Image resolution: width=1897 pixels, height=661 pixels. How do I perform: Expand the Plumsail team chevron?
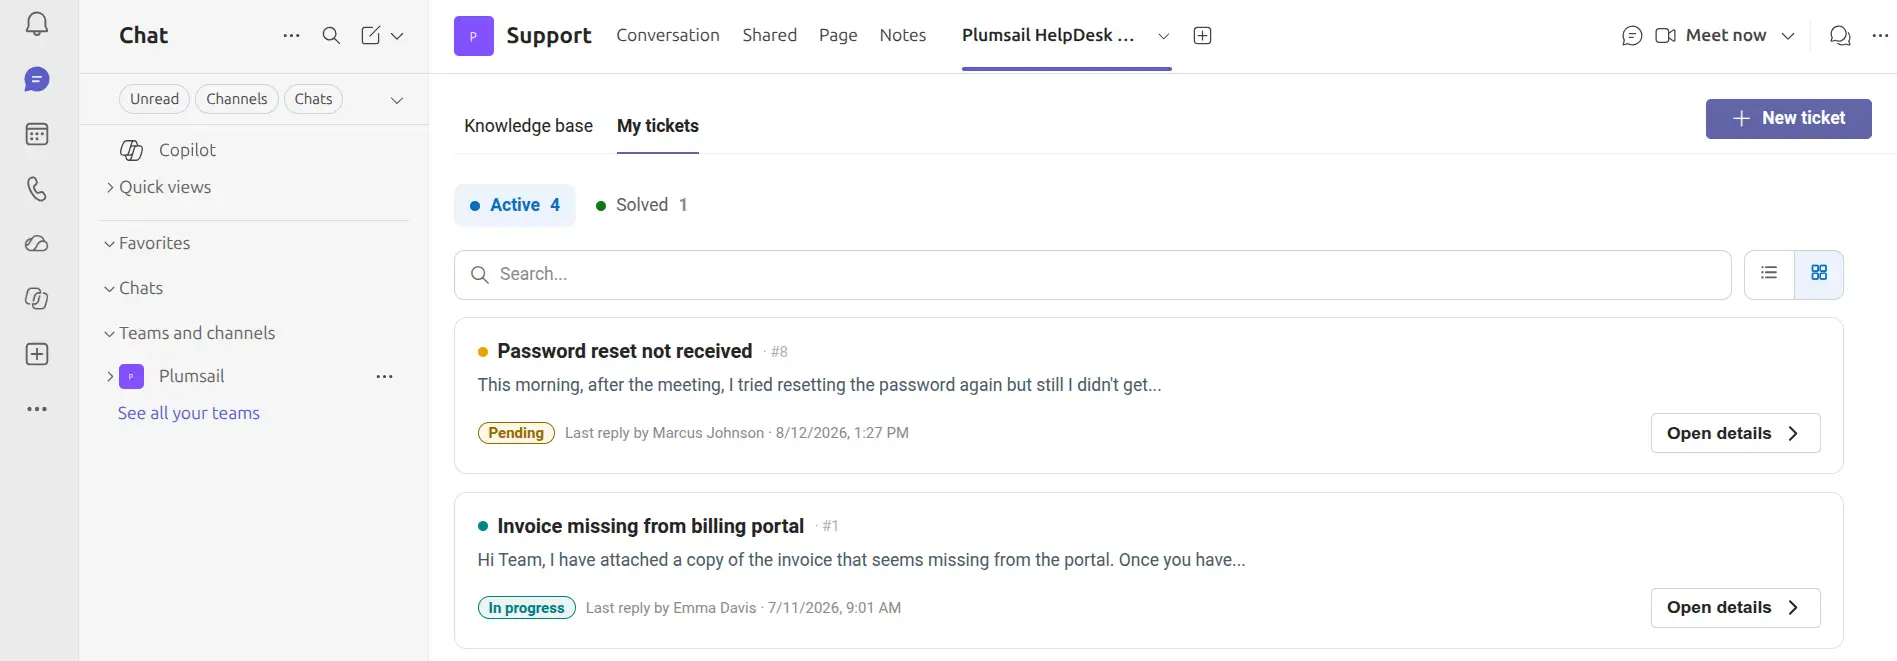point(110,376)
